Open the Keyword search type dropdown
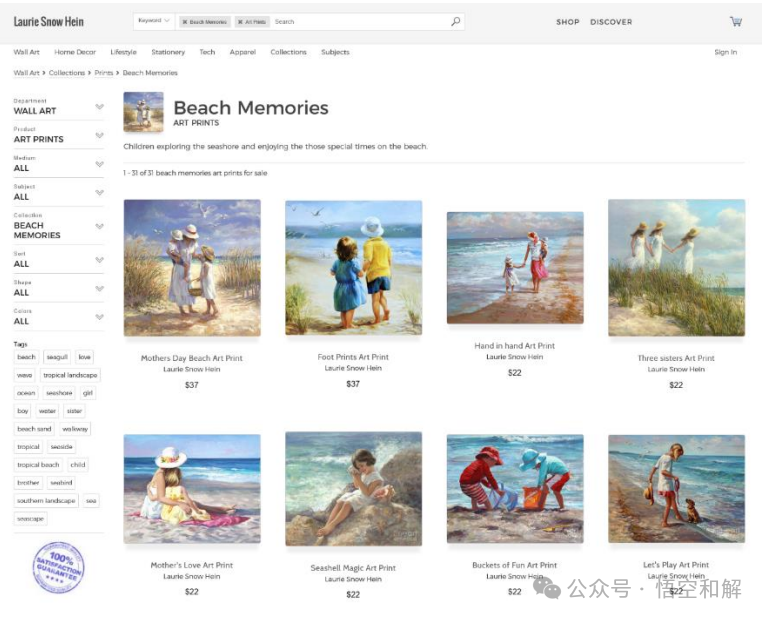 [154, 21]
